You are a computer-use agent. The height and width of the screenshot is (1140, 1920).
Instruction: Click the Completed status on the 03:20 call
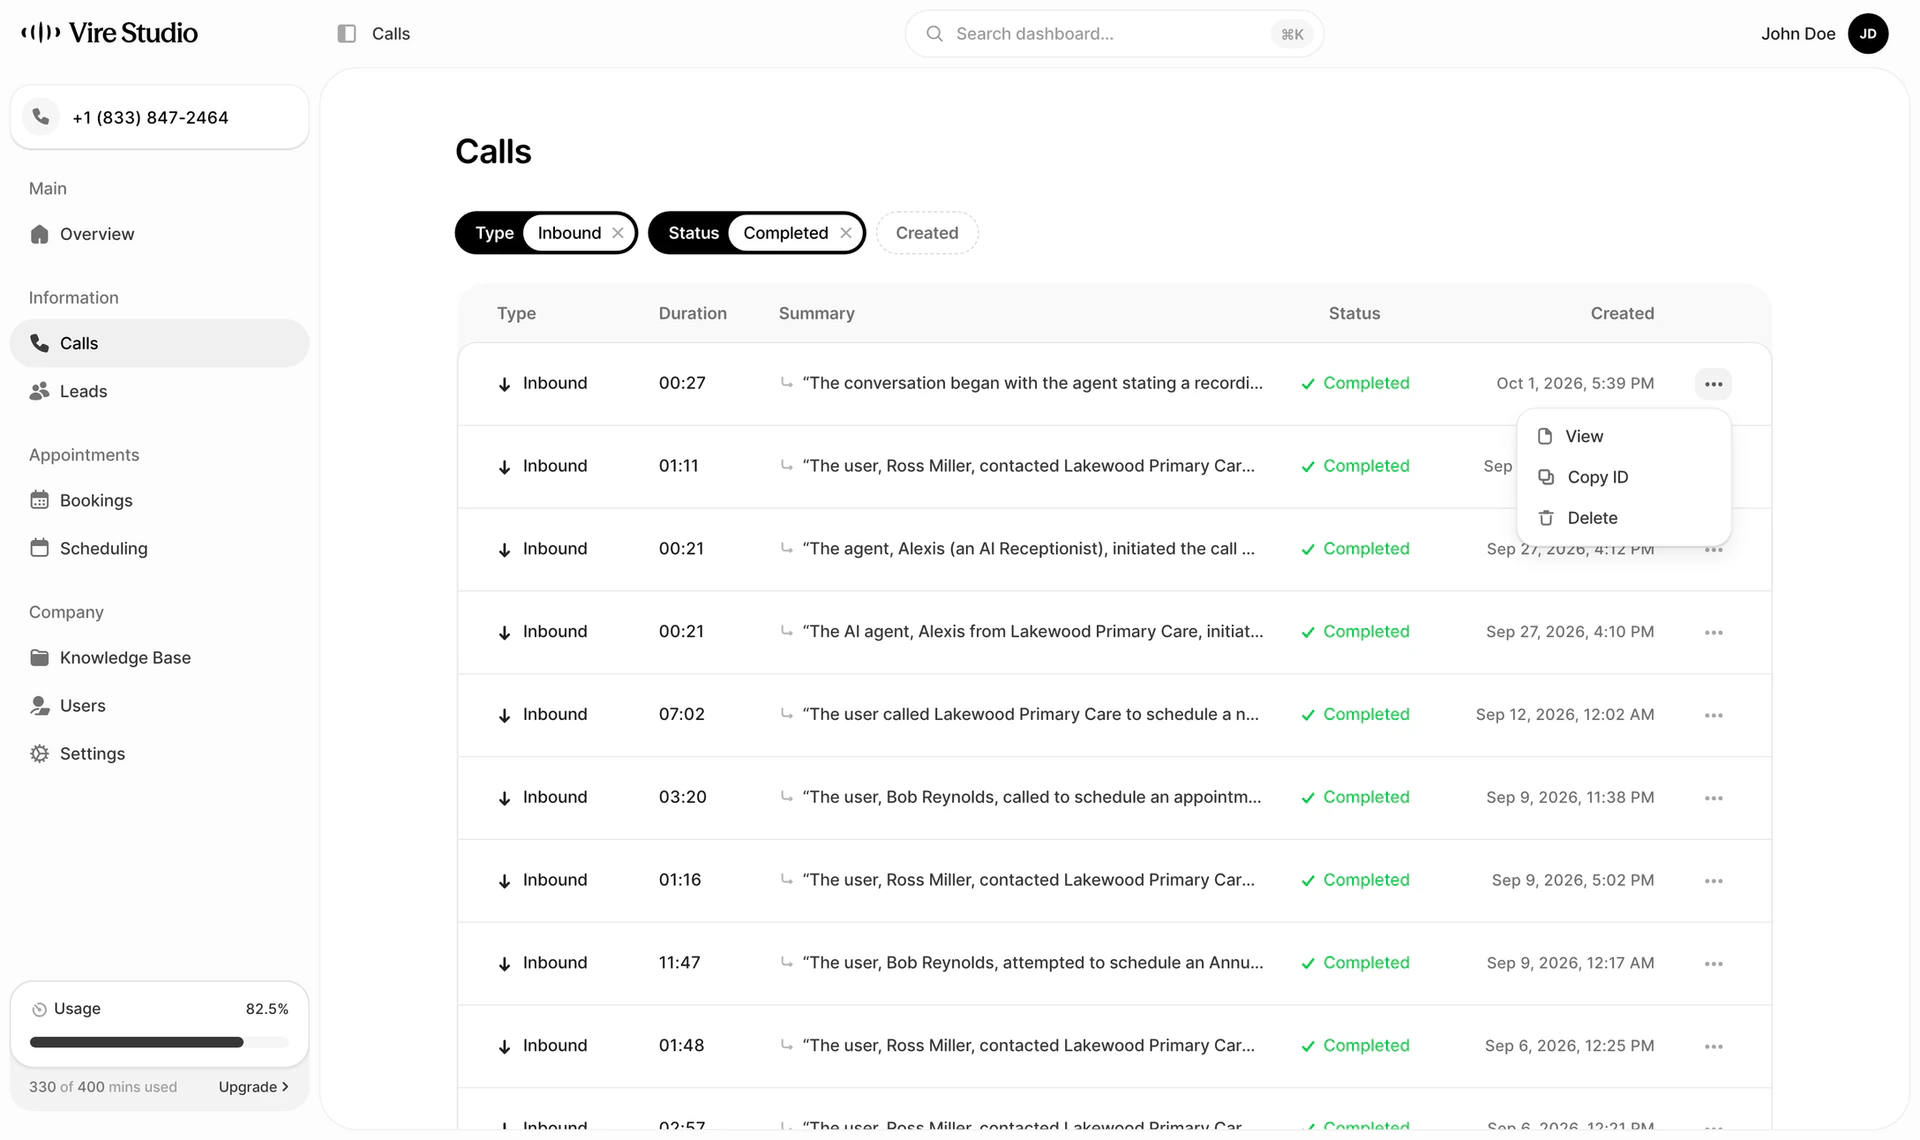(1355, 797)
